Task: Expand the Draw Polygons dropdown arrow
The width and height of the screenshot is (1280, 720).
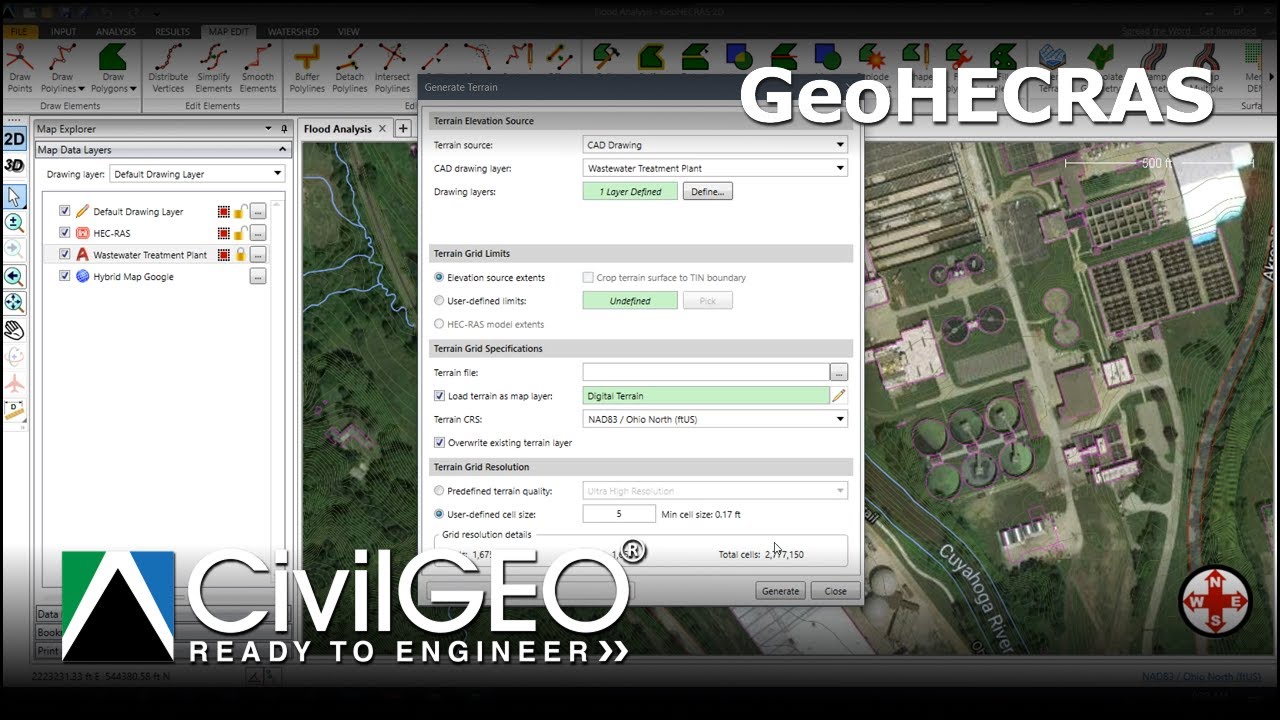Action: pyautogui.click(x=132, y=89)
